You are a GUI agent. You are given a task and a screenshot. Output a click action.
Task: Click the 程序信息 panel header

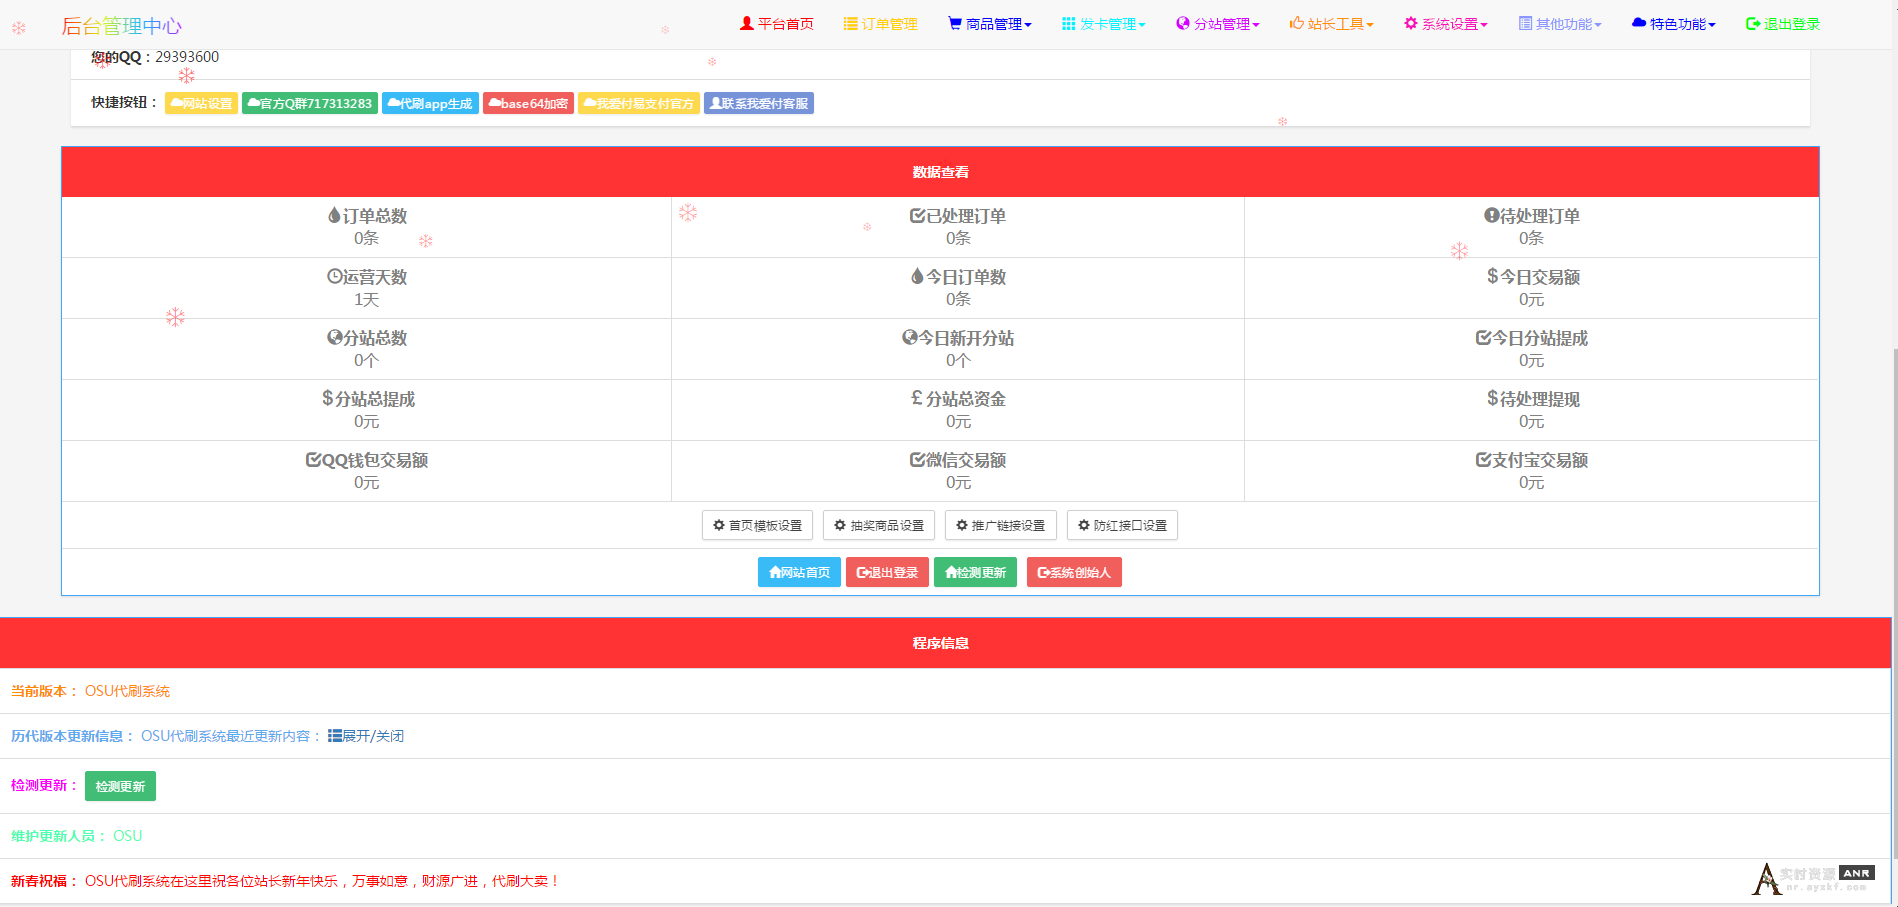[x=945, y=643]
